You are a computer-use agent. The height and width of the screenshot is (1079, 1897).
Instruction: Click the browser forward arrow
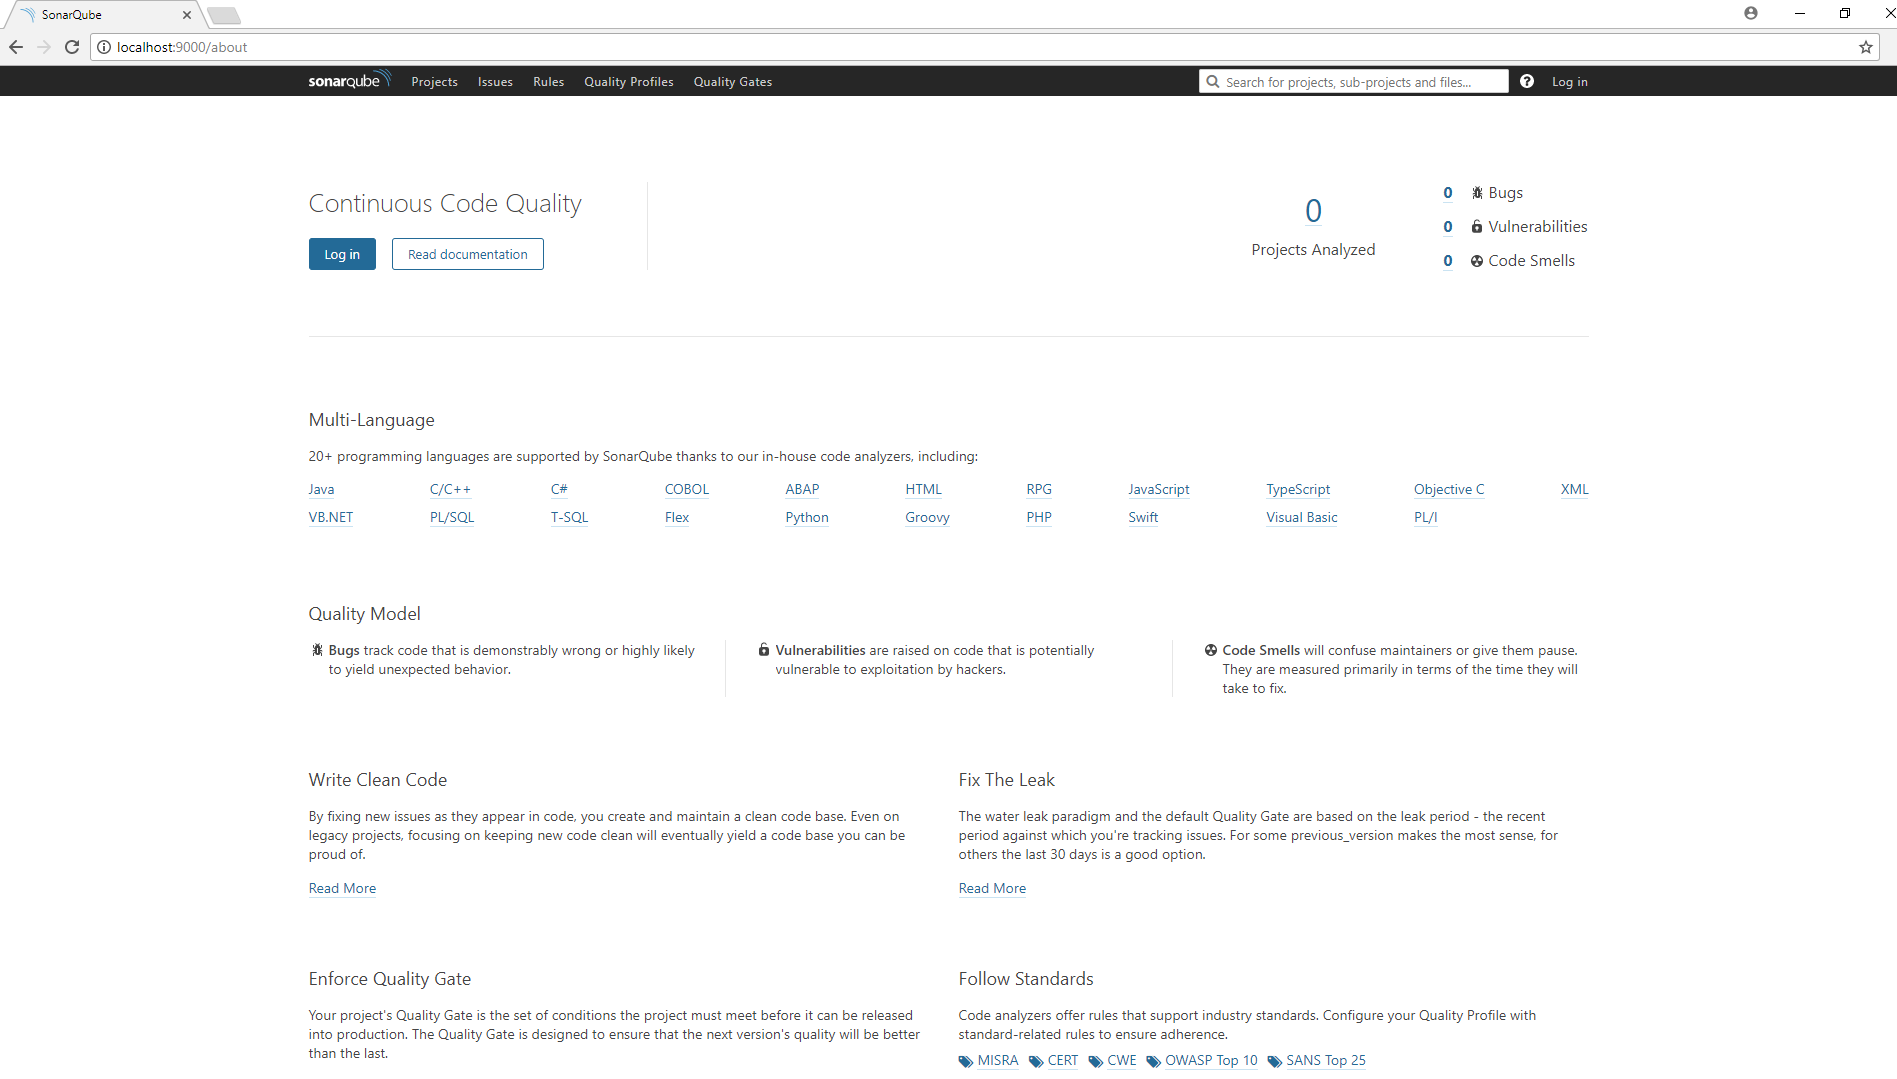coord(44,47)
